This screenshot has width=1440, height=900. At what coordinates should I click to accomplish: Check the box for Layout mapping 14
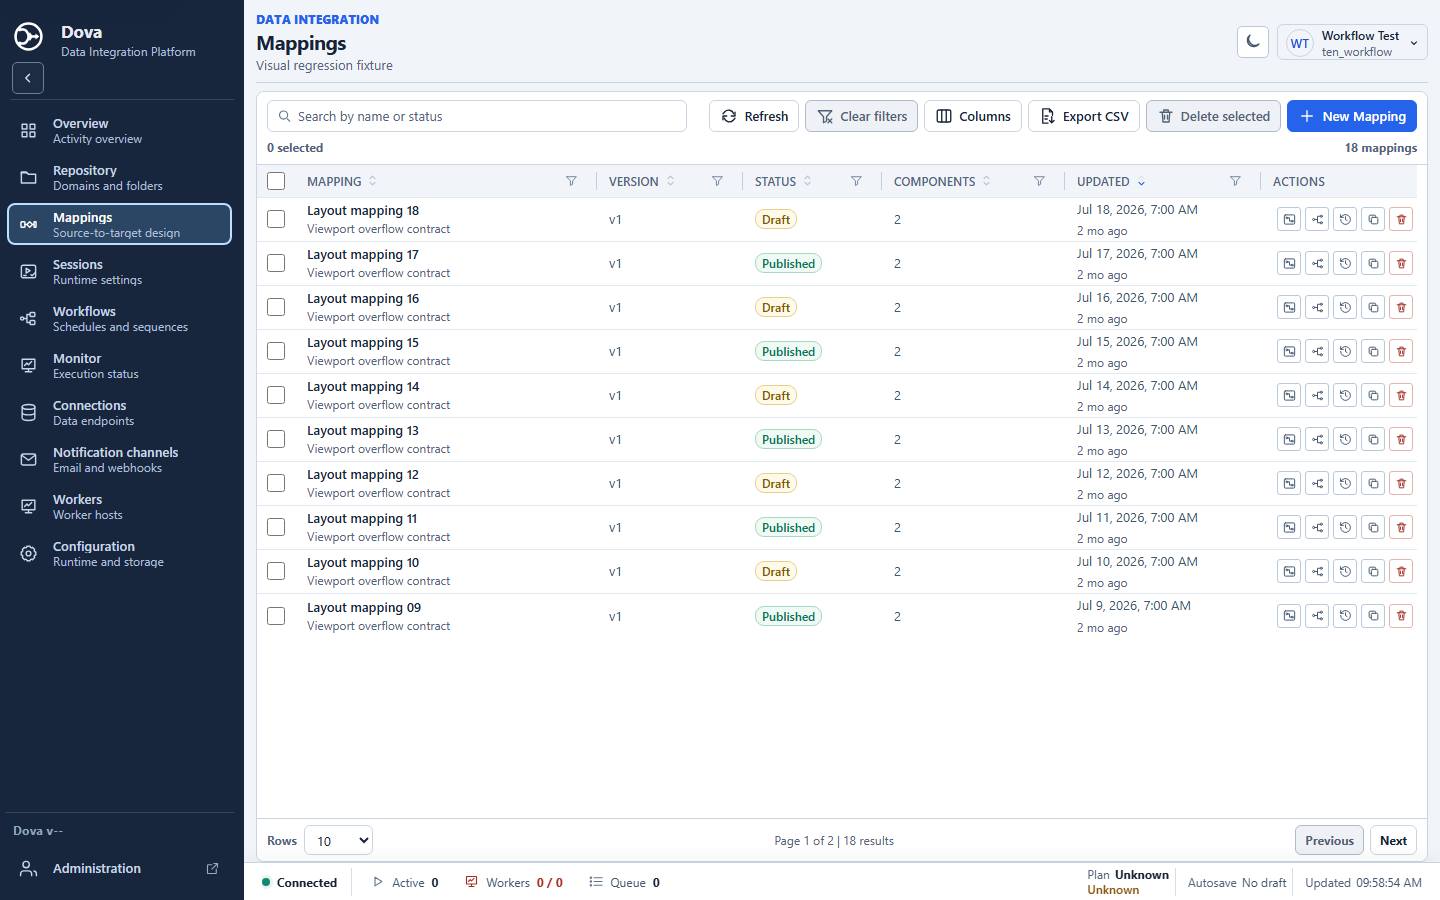[276, 395]
